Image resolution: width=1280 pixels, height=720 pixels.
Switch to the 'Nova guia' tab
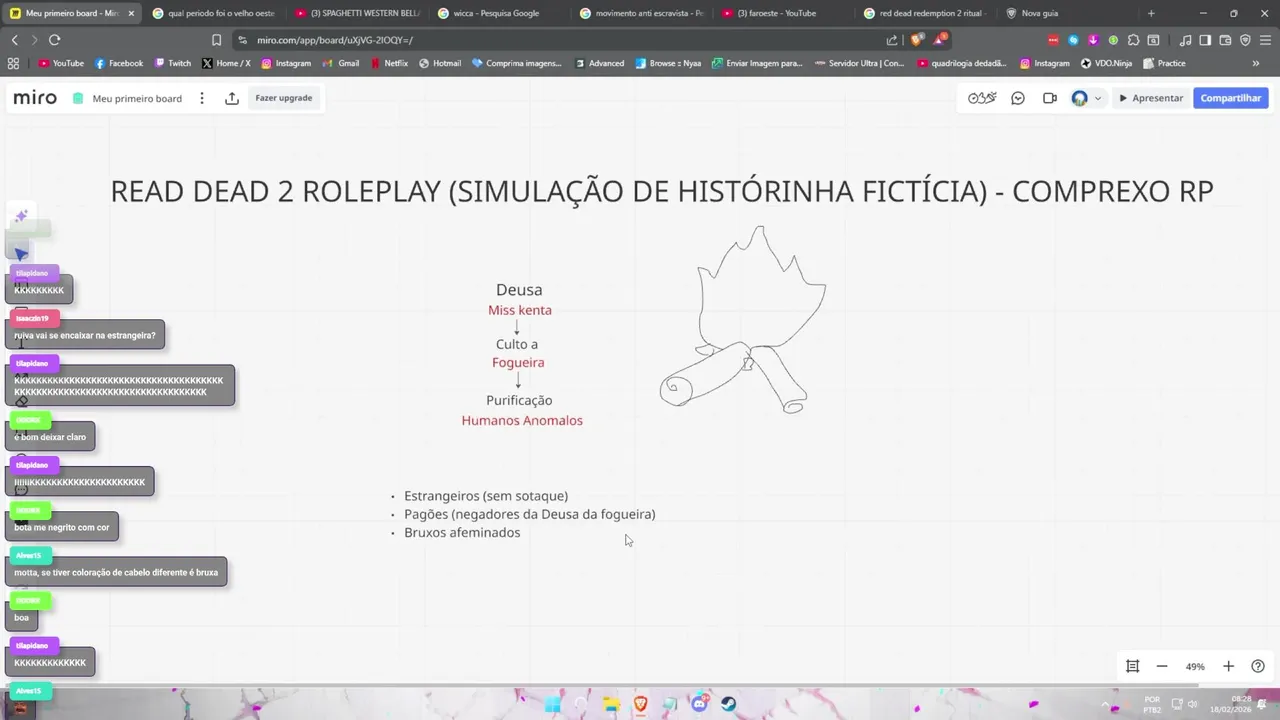coord(1068,13)
